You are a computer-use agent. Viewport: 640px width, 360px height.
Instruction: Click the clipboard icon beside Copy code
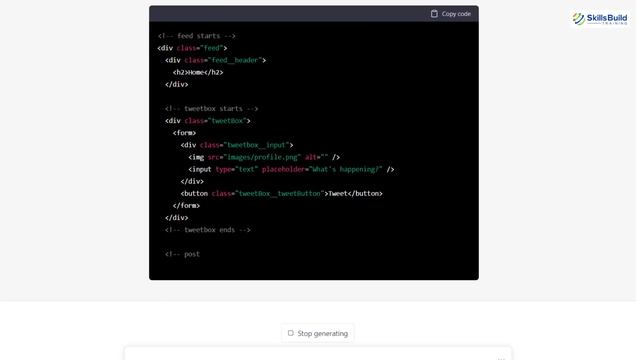point(434,14)
